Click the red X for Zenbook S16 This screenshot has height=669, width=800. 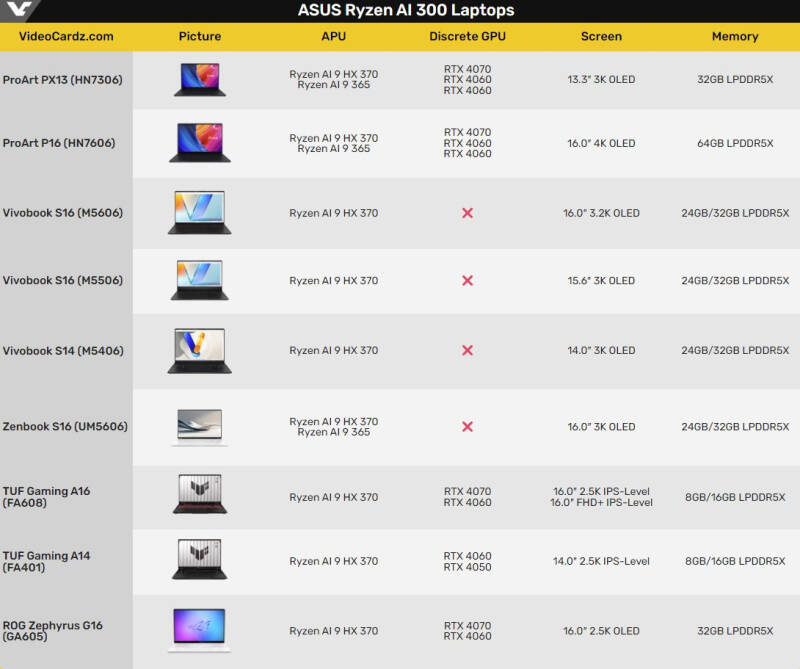(467, 426)
